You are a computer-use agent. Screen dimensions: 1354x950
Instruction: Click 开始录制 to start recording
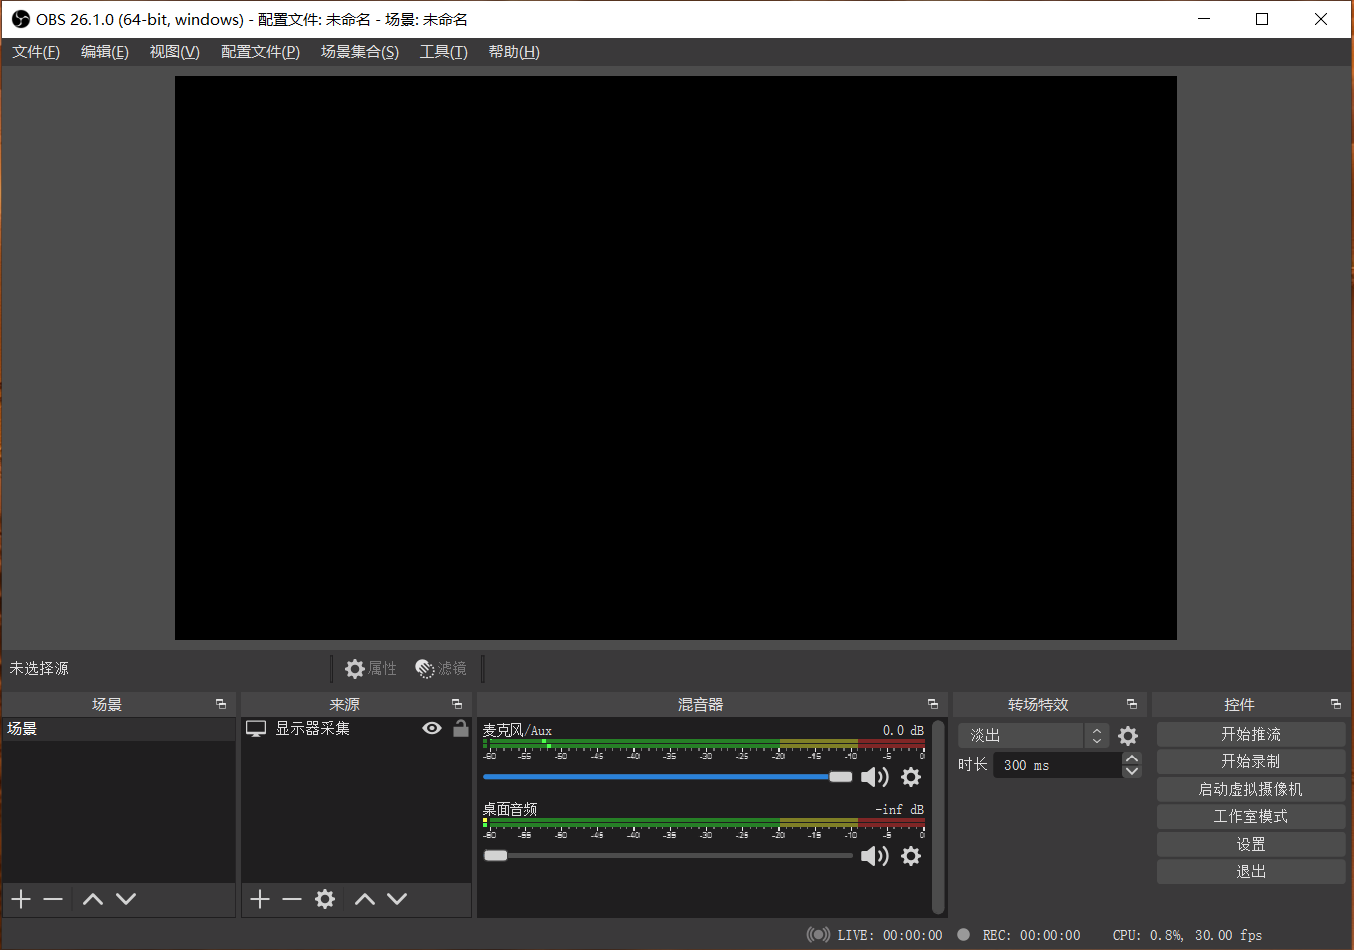tap(1251, 761)
